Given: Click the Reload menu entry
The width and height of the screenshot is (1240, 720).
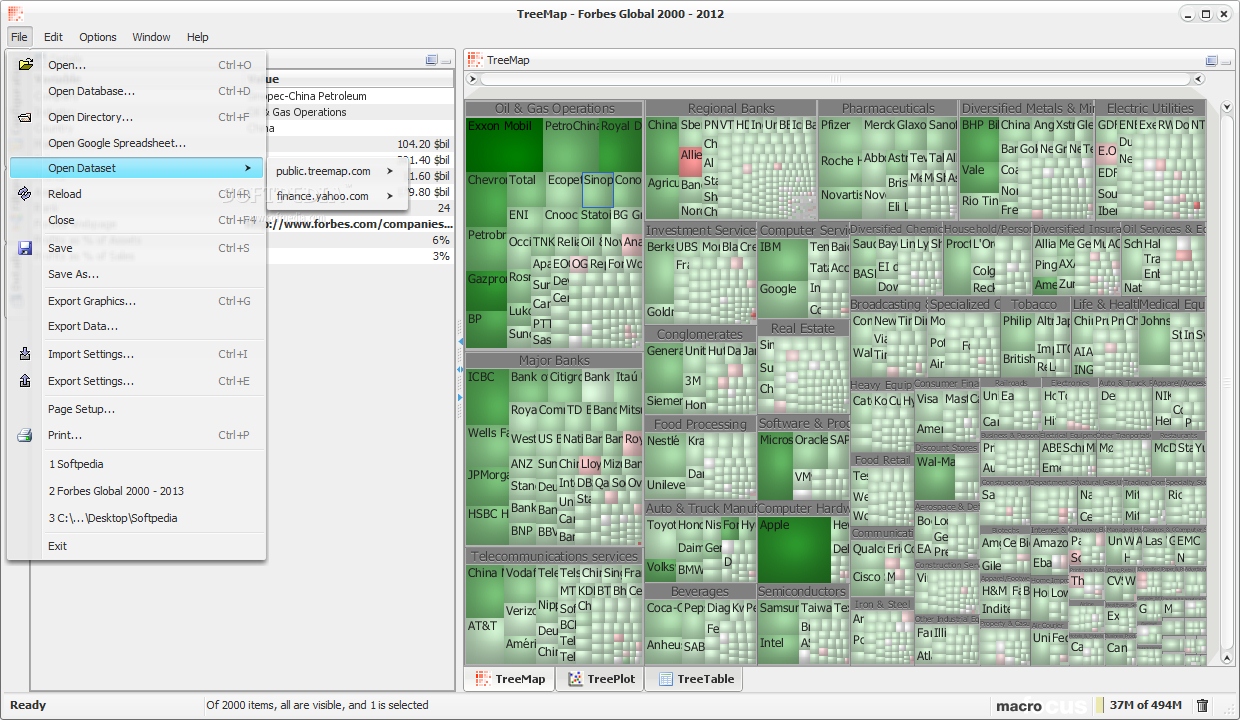Looking at the screenshot, I should [x=136, y=194].
